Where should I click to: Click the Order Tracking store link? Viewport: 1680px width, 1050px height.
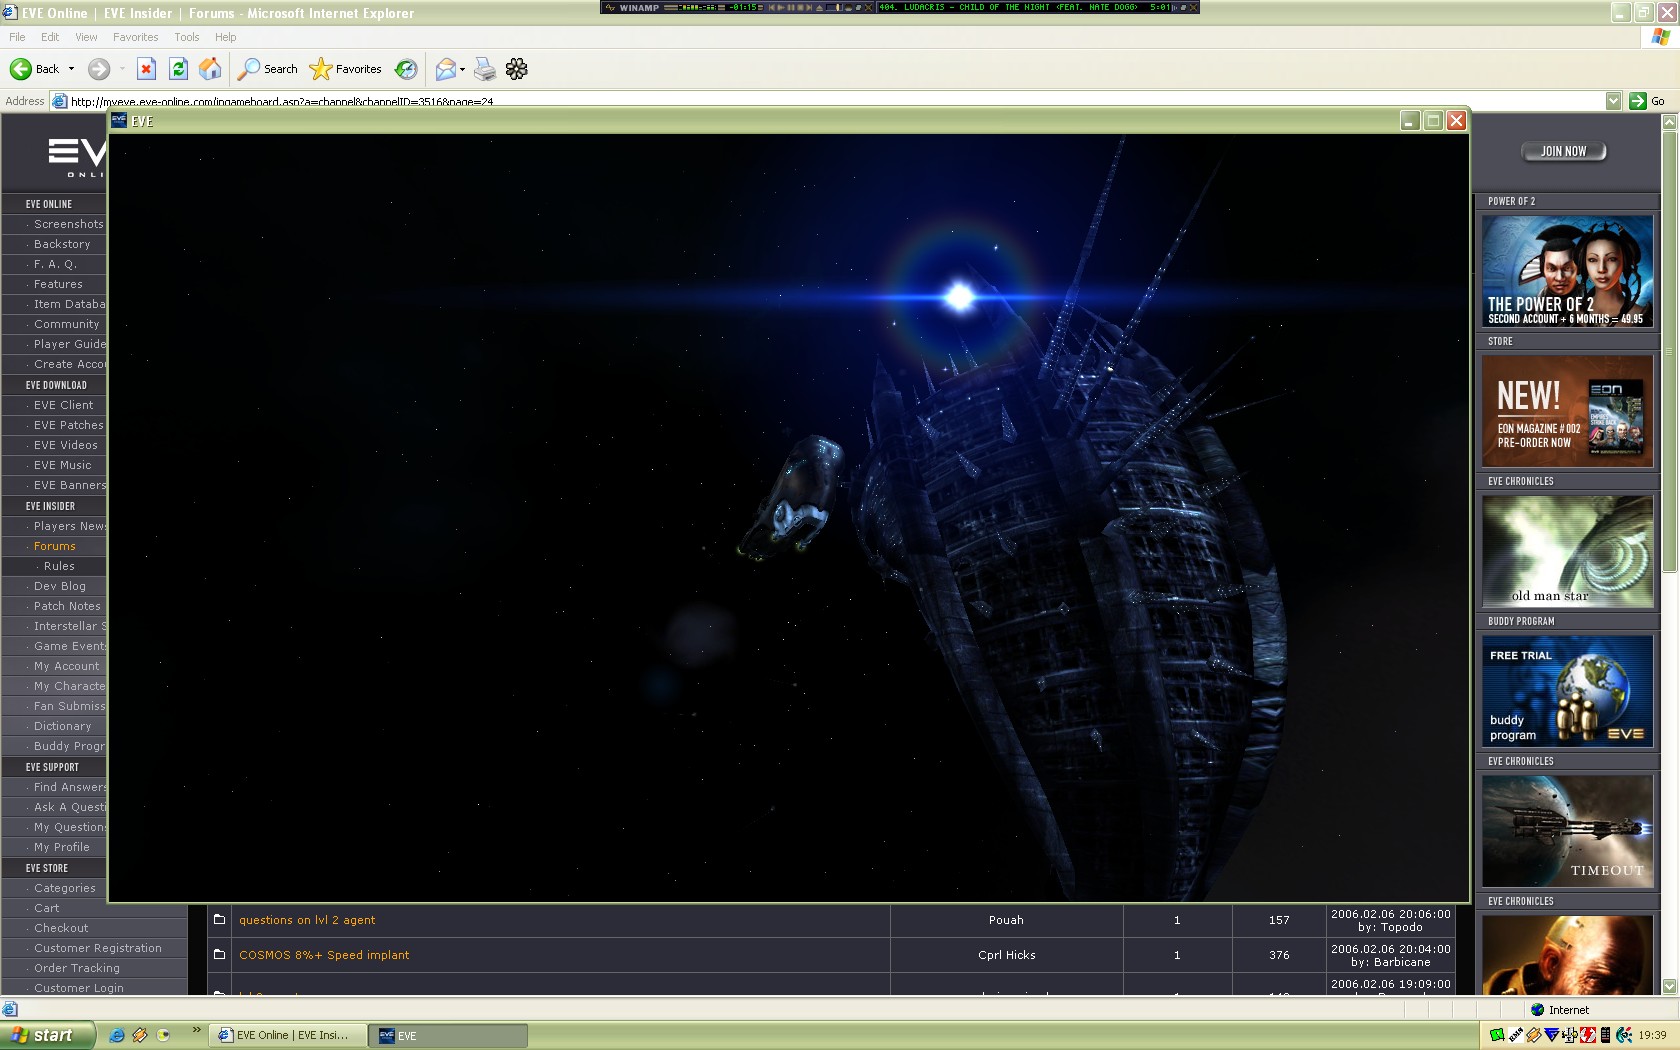77,968
